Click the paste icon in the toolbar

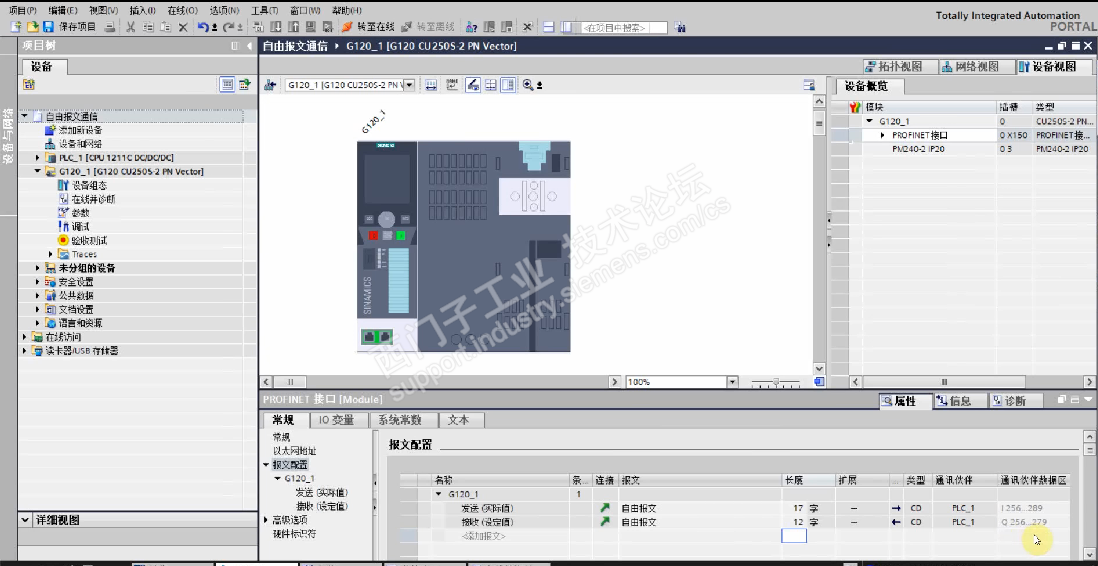tap(165, 27)
